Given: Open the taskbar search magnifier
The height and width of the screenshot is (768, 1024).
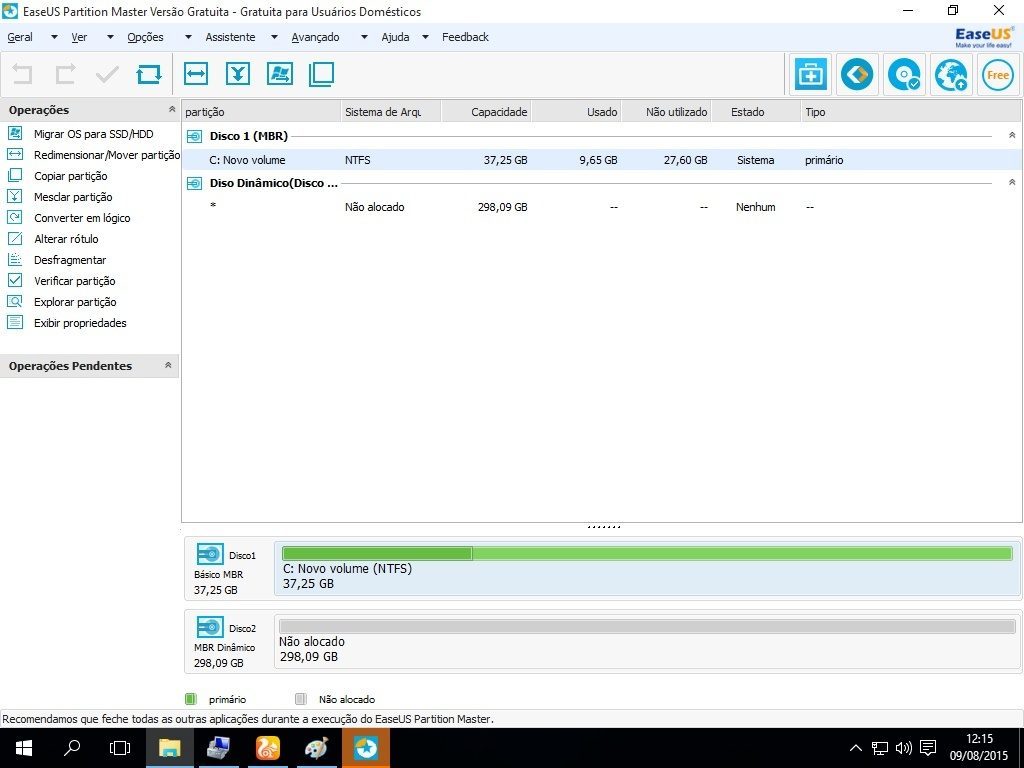Looking at the screenshot, I should coord(72,748).
